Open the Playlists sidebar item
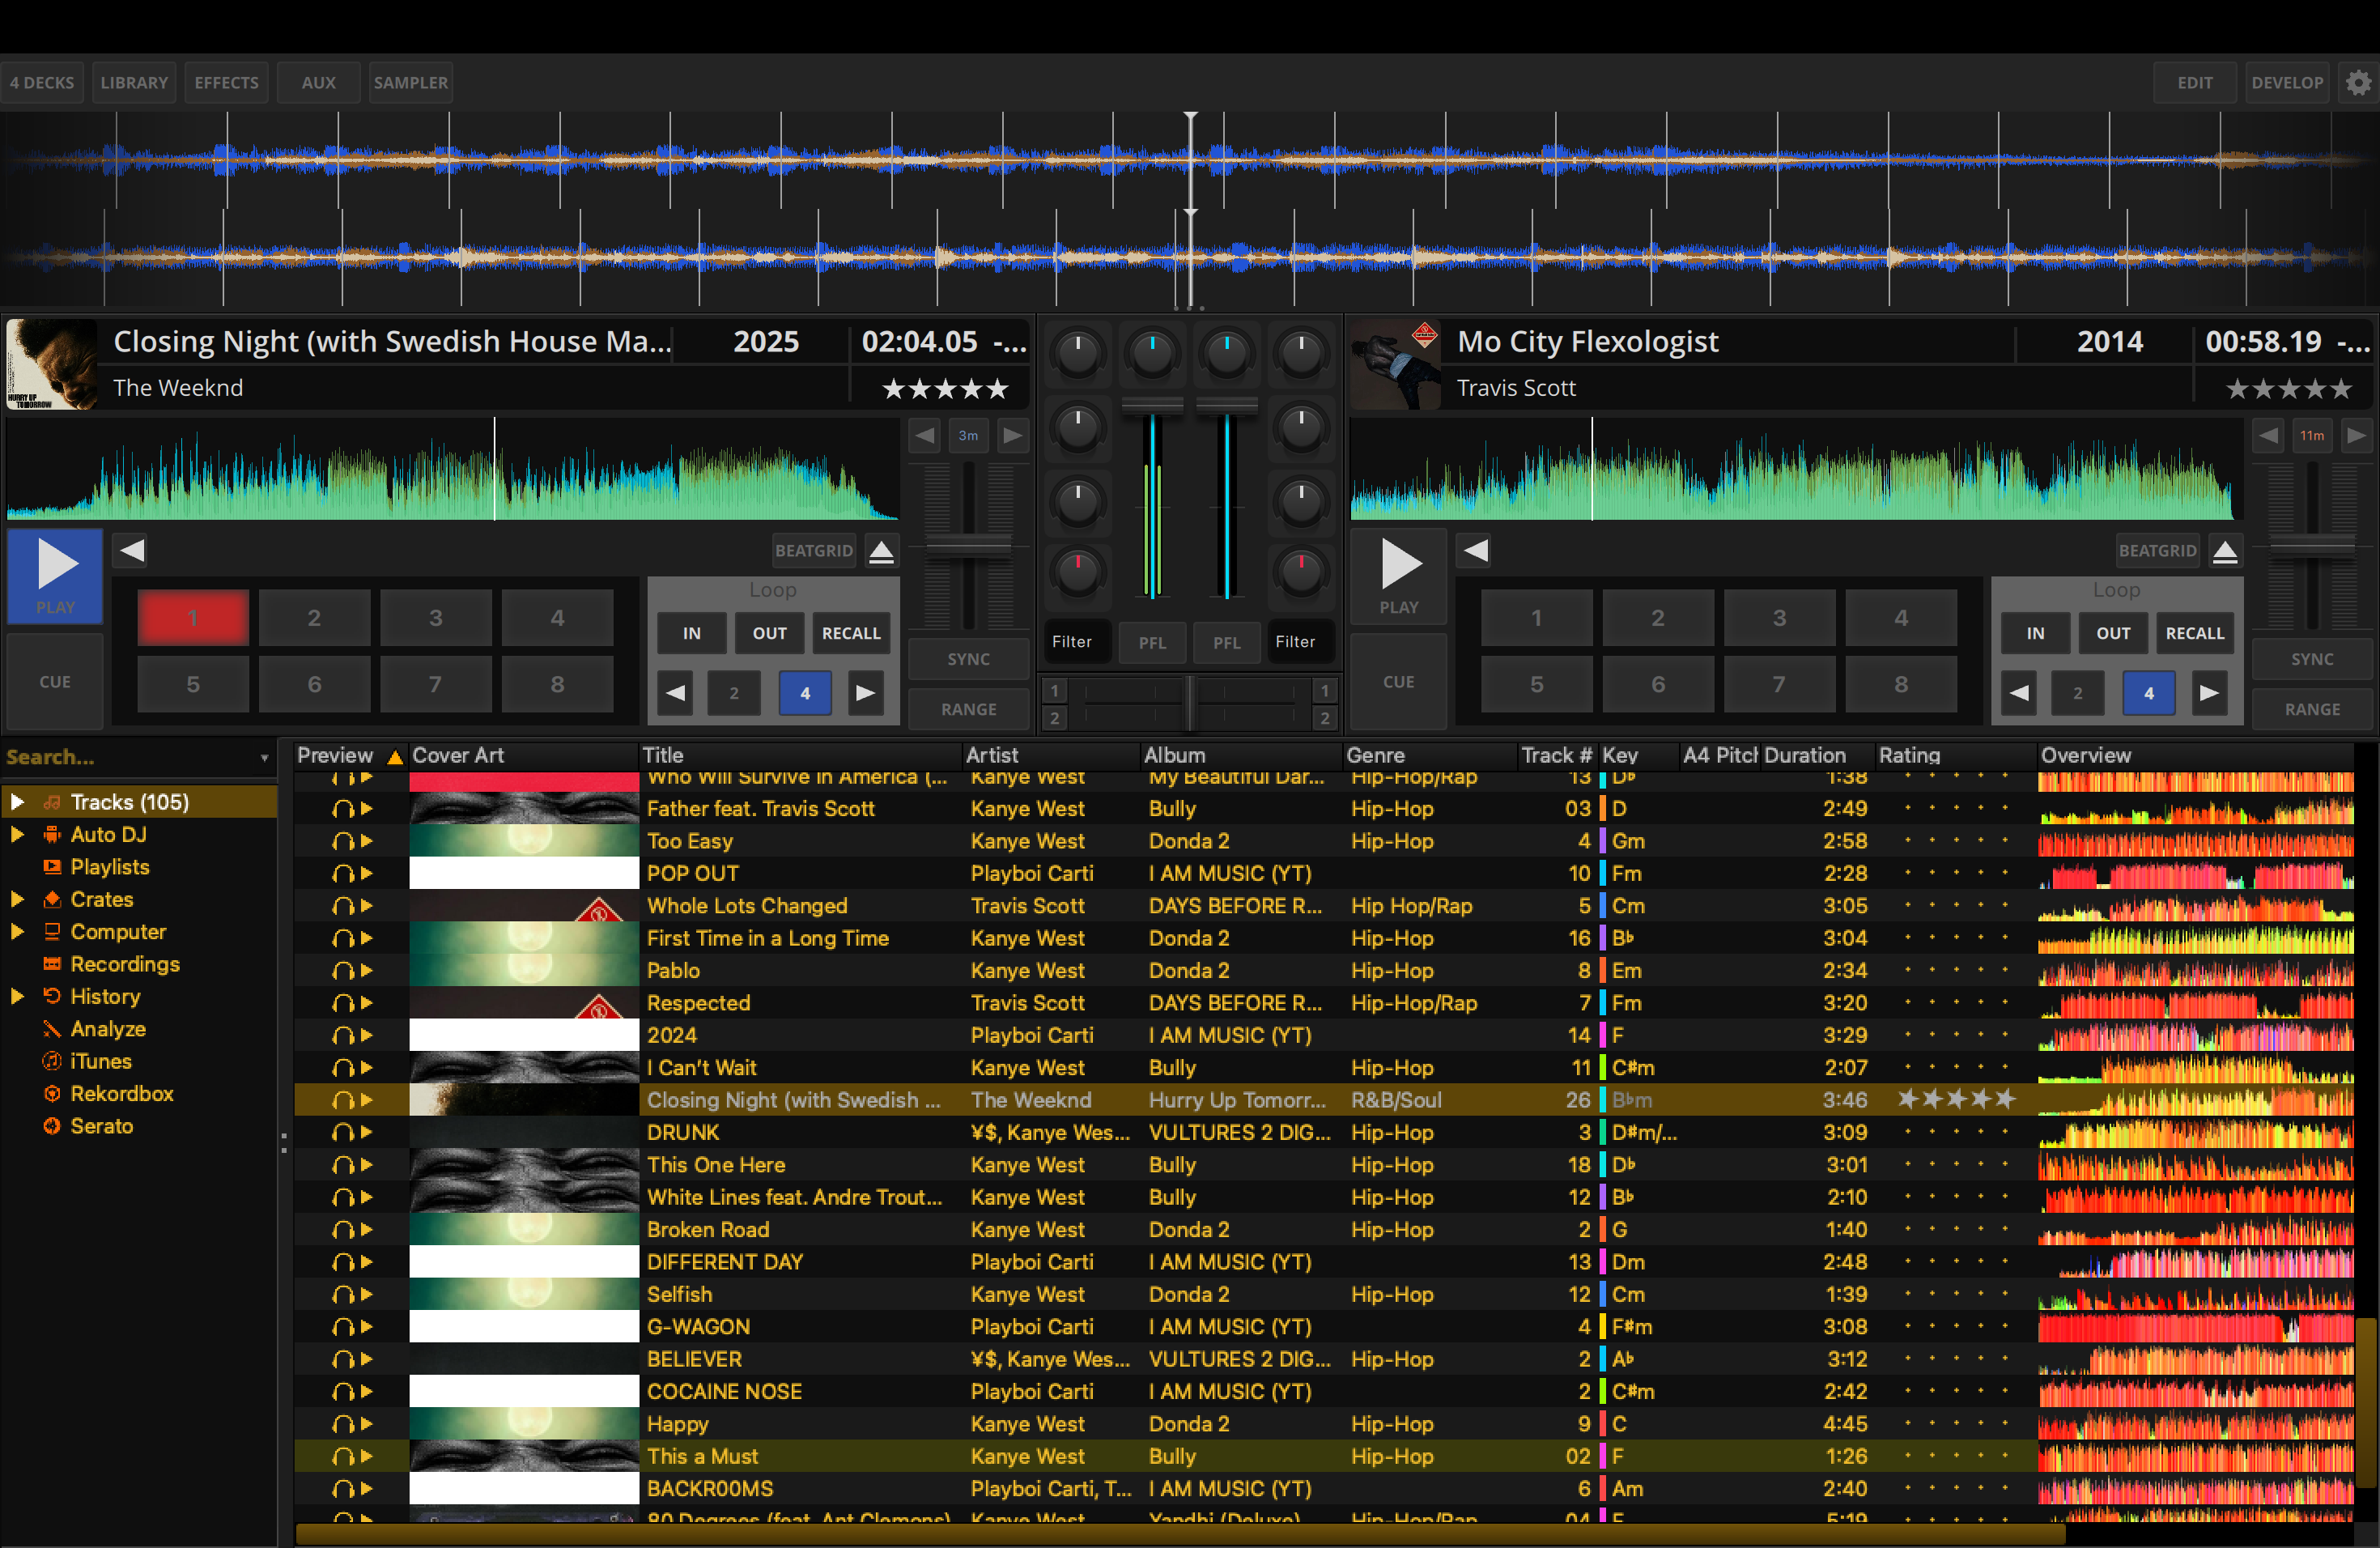Screen dimensions: 2380x1548 pos(109,867)
